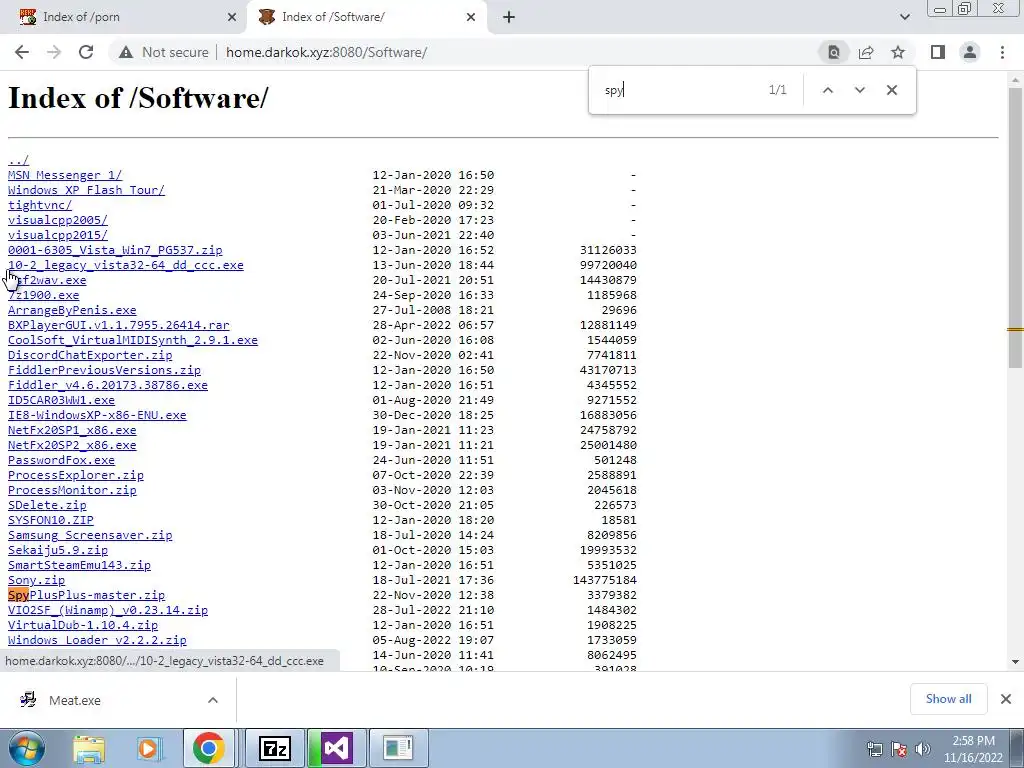The width and height of the screenshot is (1024, 768).
Task: Open the tab search dropdown
Action: [x=904, y=17]
